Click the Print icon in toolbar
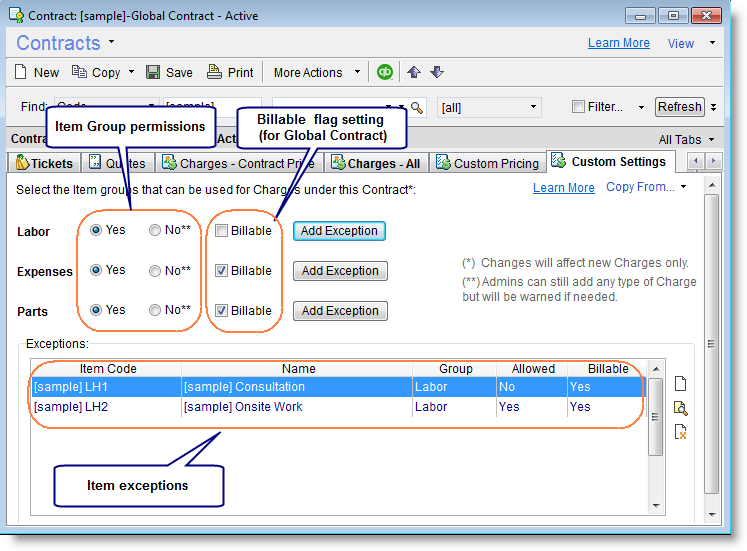This screenshot has width=747, height=551. [x=215, y=72]
